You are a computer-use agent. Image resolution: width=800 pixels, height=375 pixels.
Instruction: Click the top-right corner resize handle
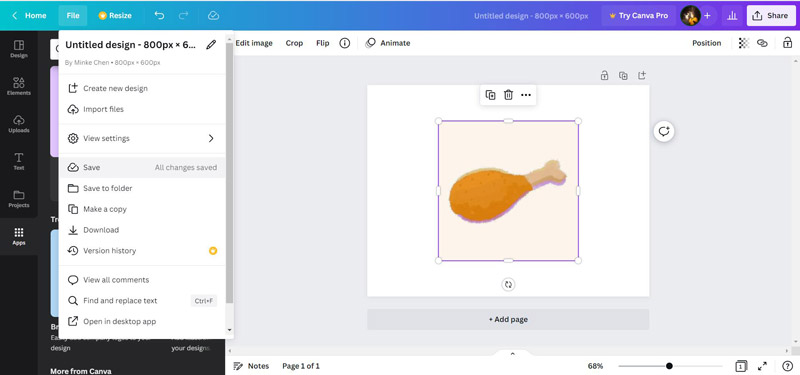pos(578,121)
